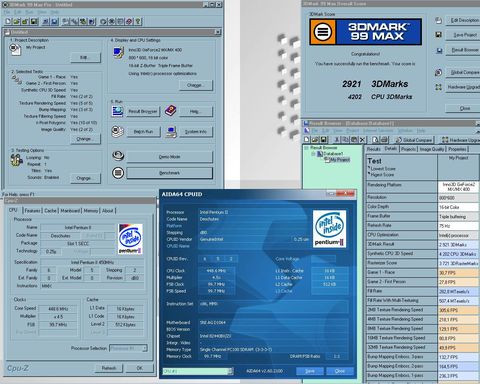480x384 pixels.
Task: Open the About tab in CPU-Z
Action: point(108,211)
